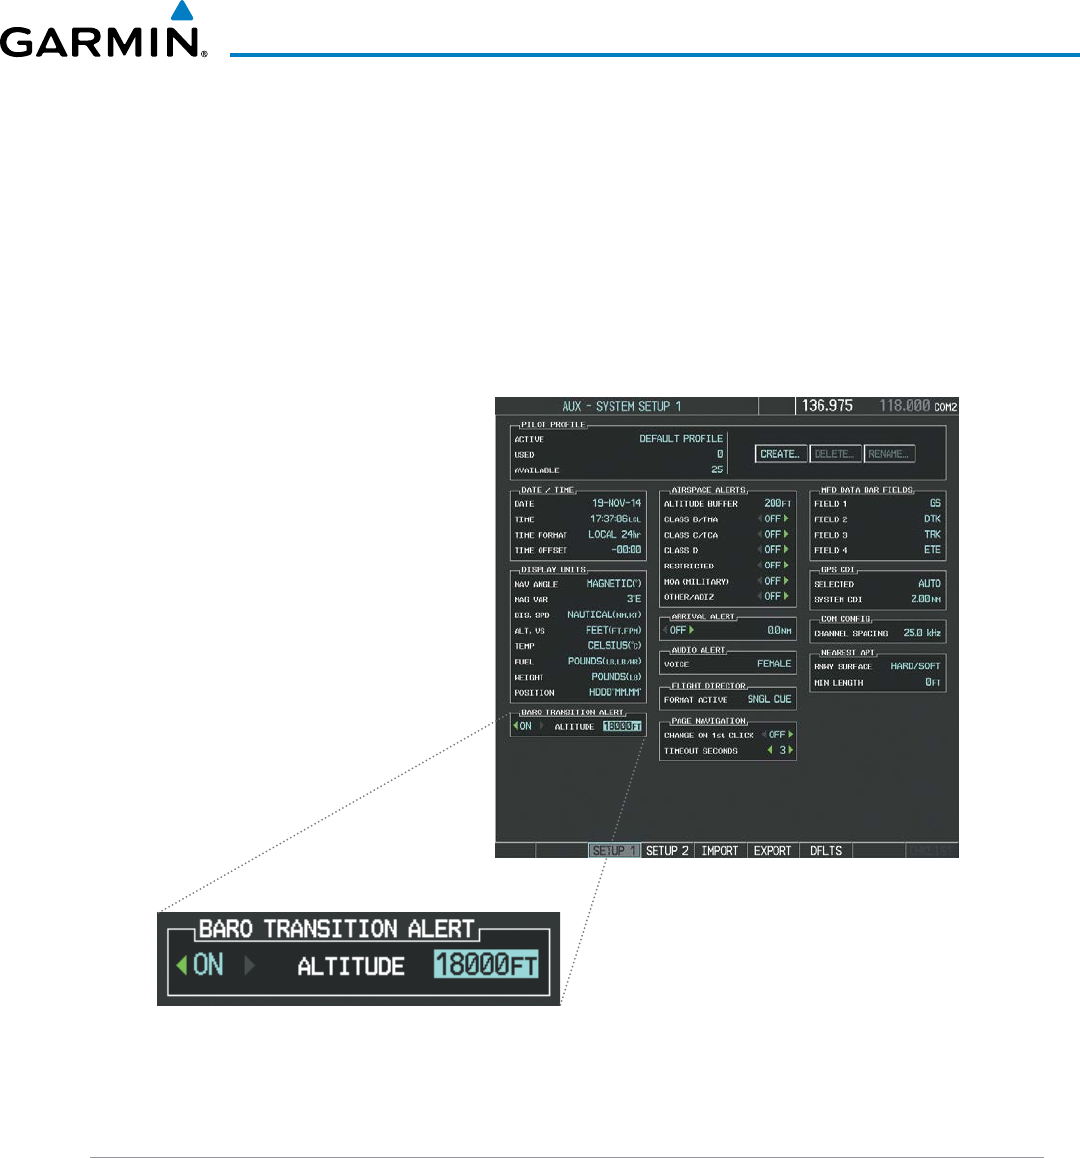Toggle MOA (Military) alert OFF value
This screenshot has width=1080, height=1158.
pos(772,581)
